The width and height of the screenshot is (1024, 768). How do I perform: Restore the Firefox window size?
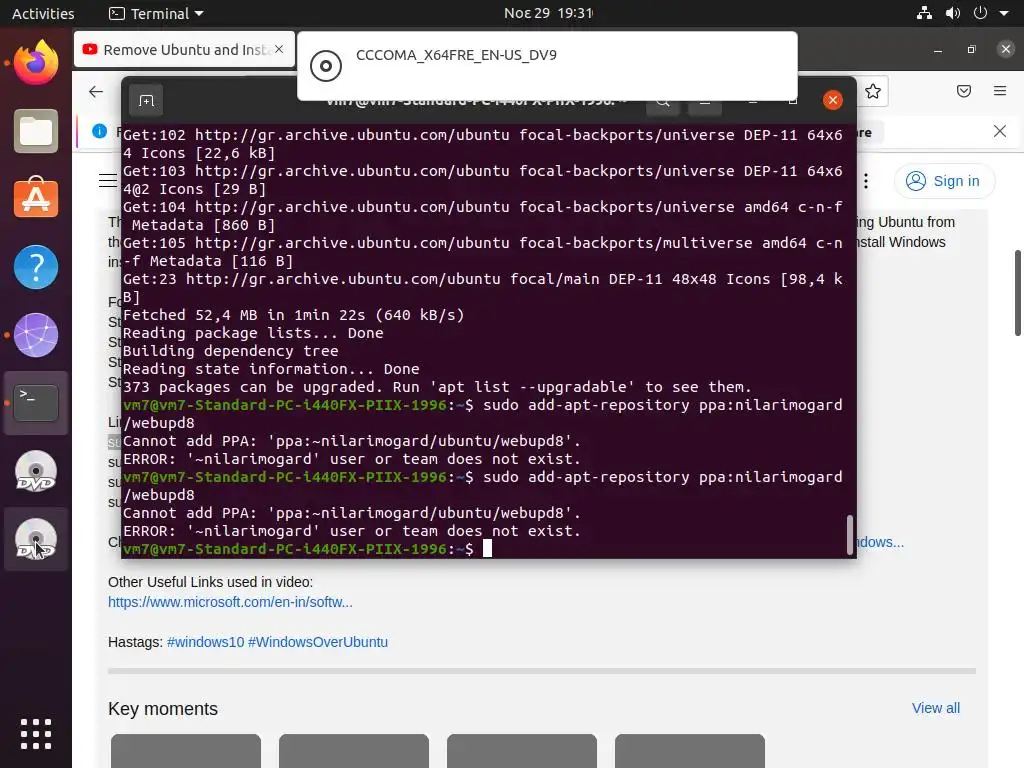pyautogui.click(x=972, y=50)
